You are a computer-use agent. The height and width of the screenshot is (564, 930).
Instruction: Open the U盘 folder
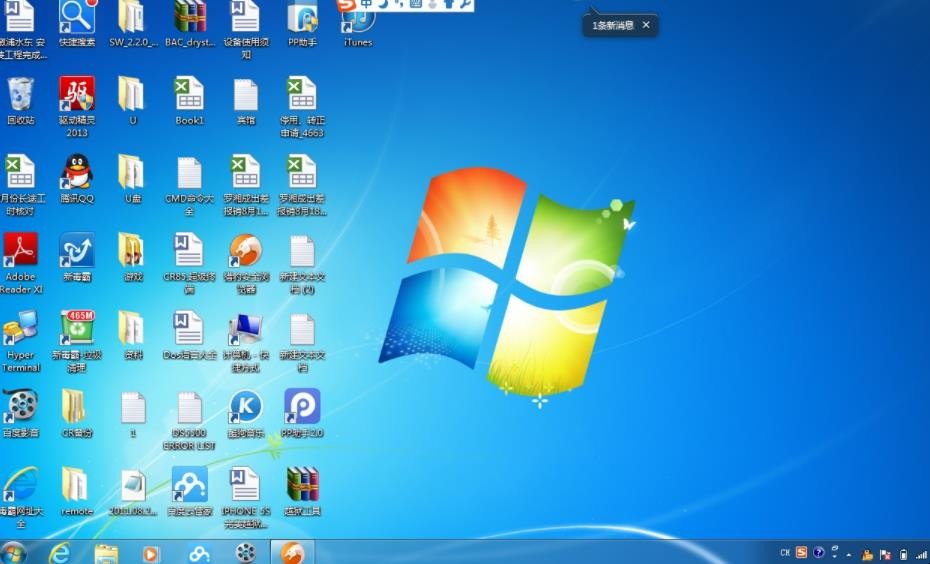(x=132, y=179)
